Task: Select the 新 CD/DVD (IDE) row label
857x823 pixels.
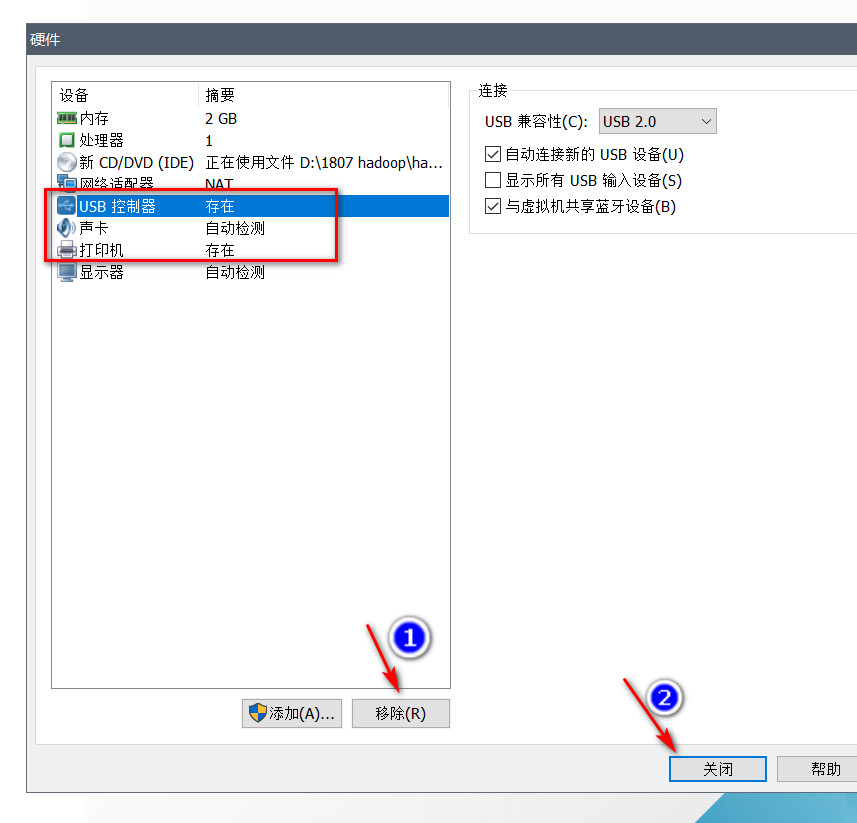Action: click(x=137, y=162)
